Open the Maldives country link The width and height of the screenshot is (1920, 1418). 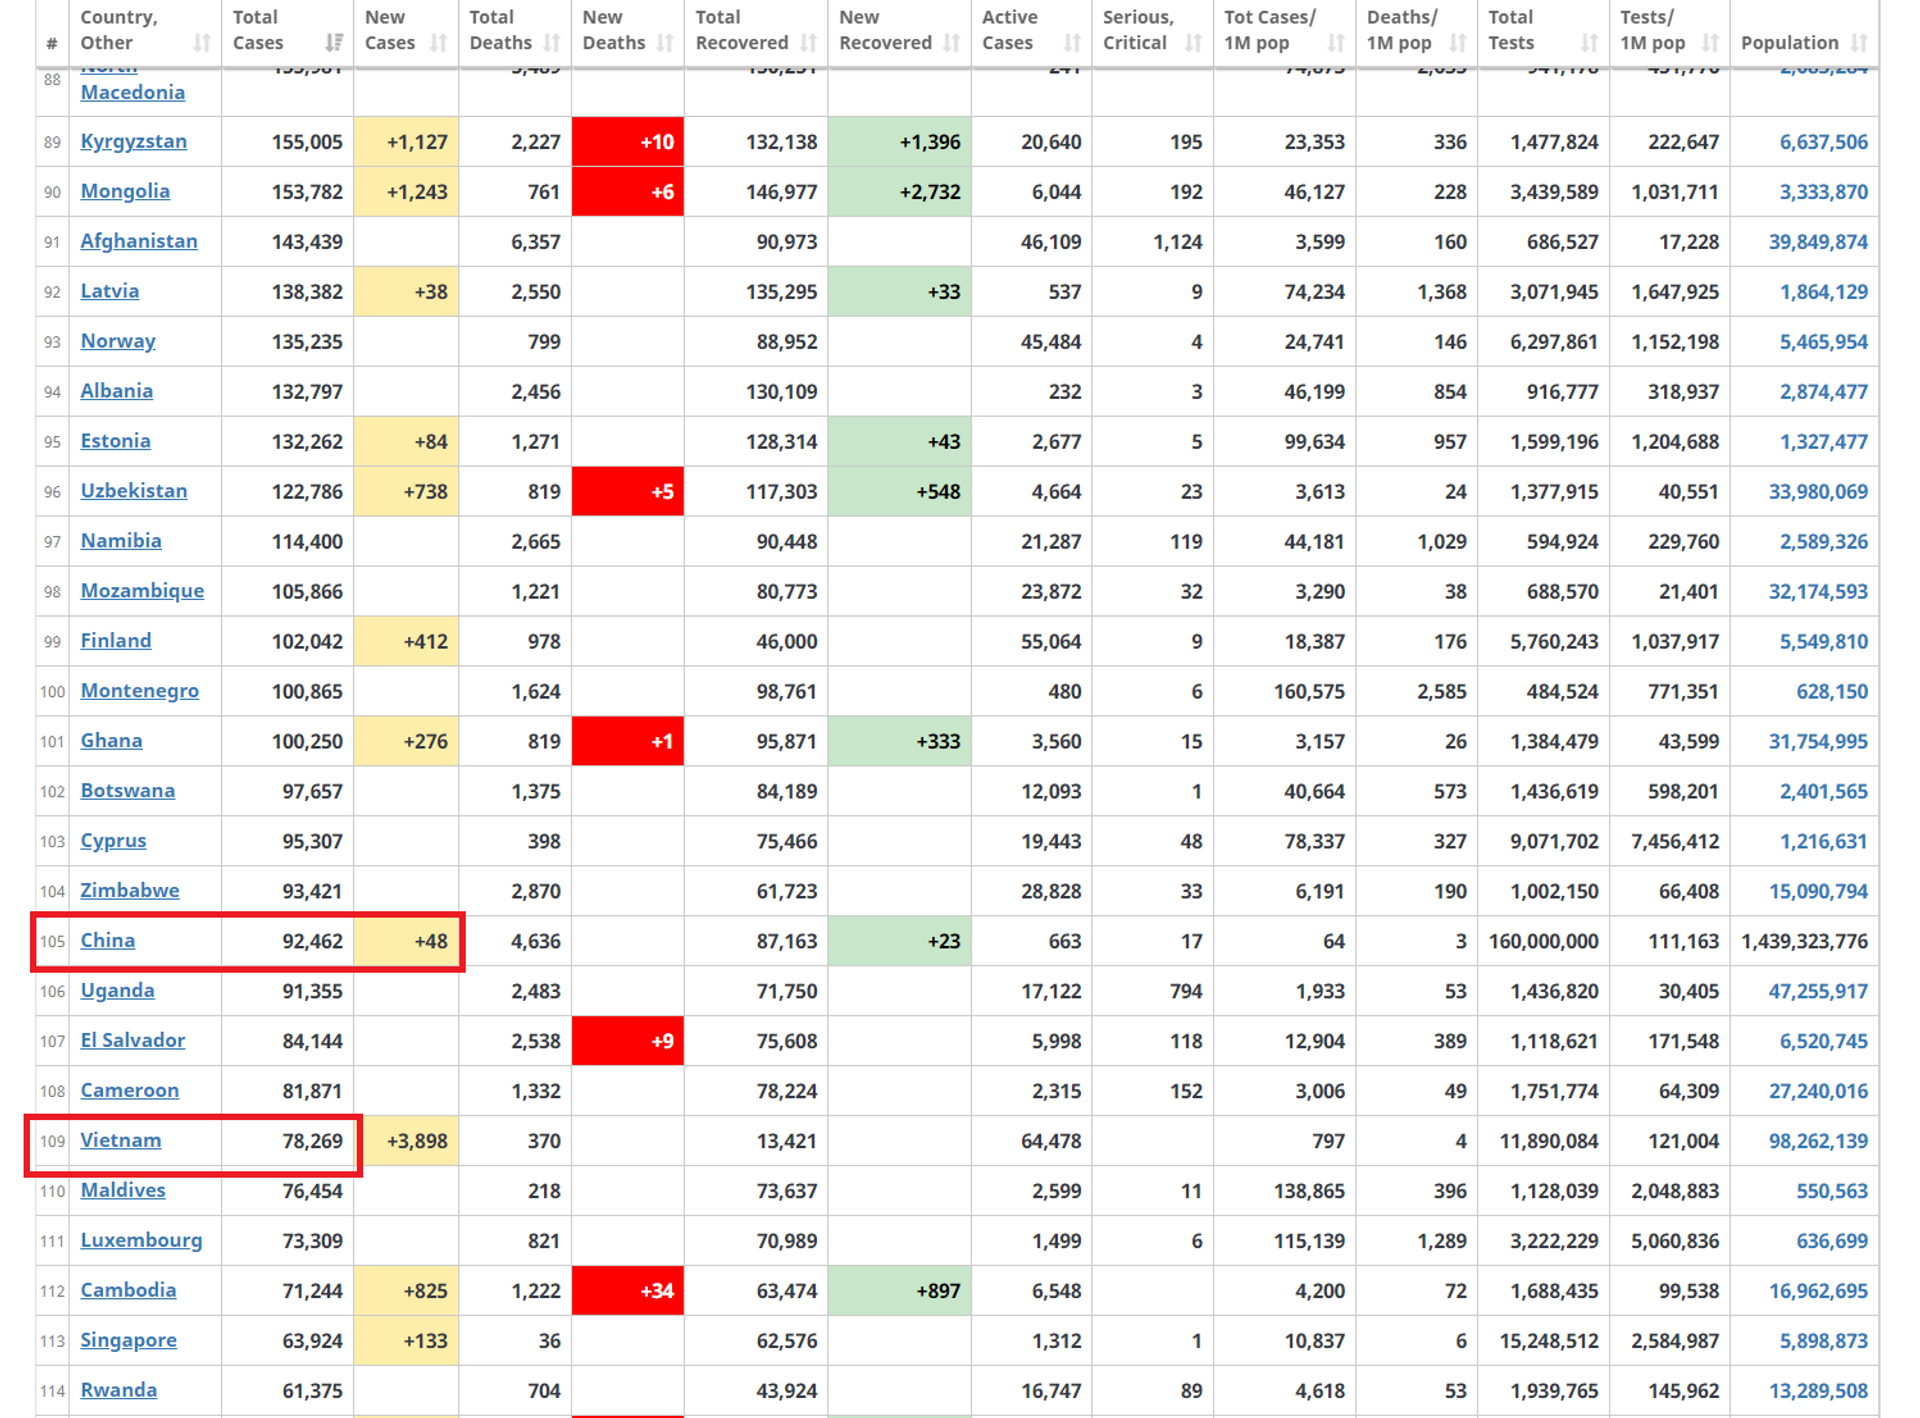pyautogui.click(x=123, y=1191)
